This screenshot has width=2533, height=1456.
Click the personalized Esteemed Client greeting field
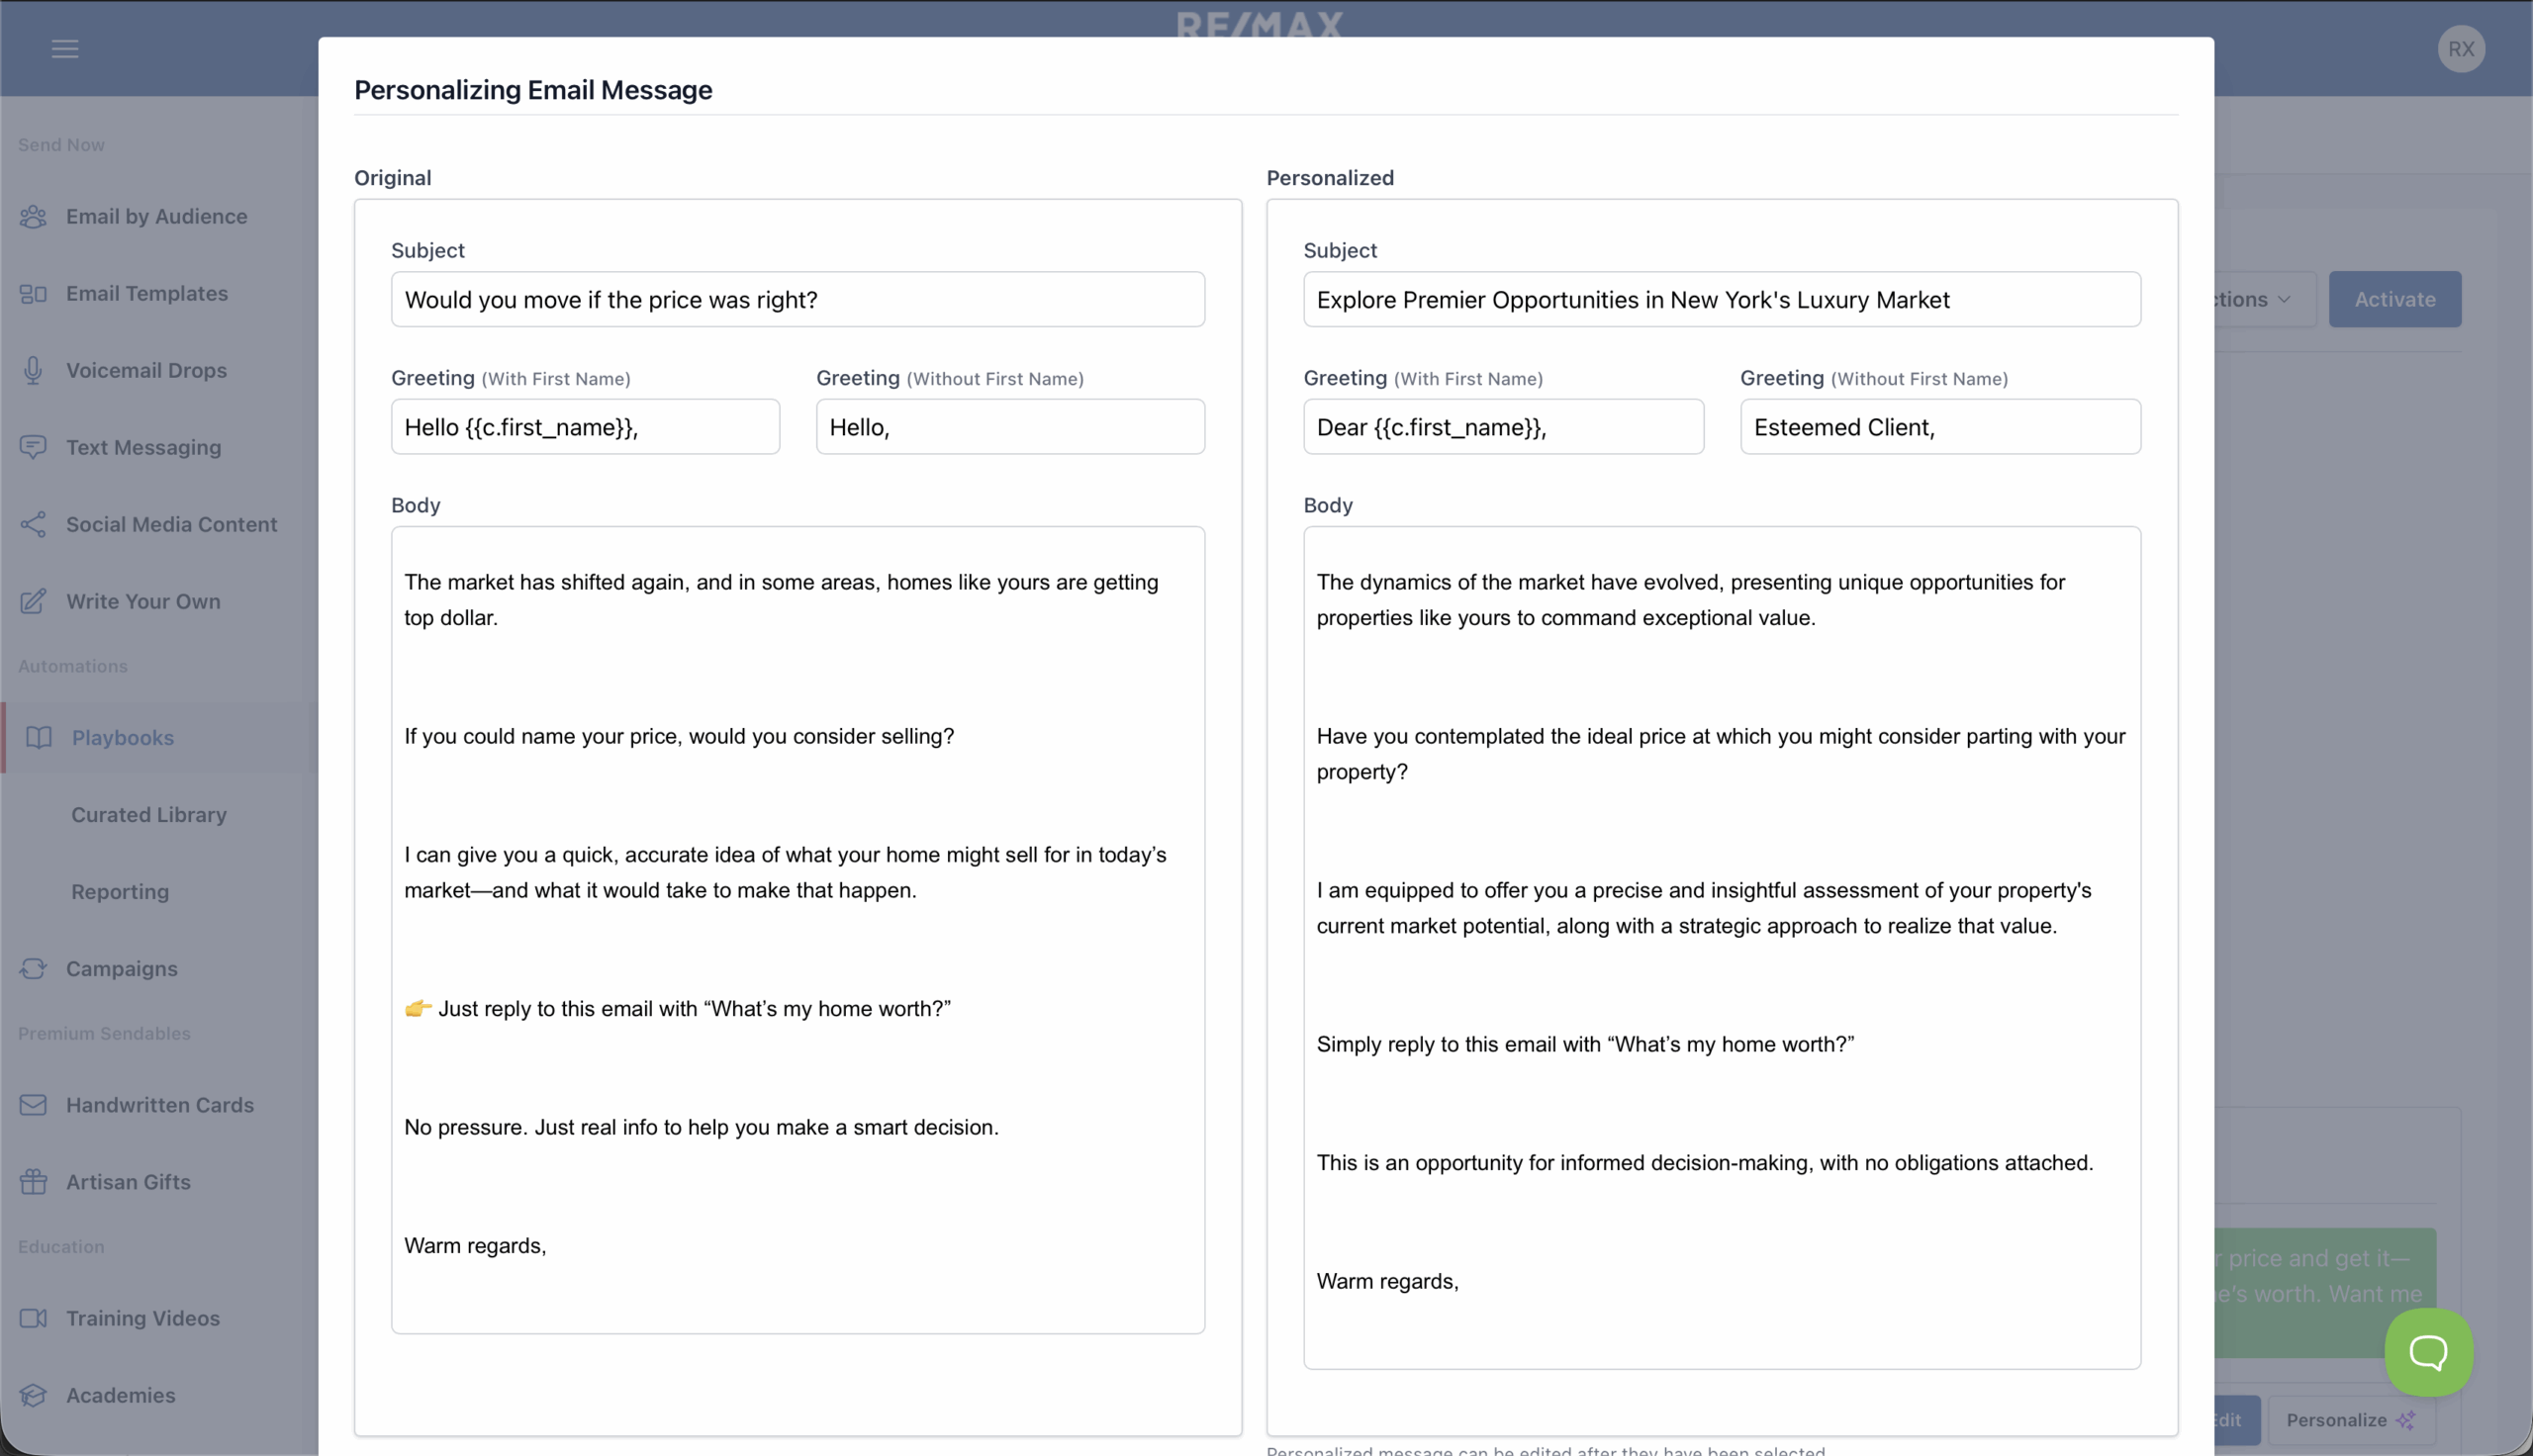(x=1939, y=428)
